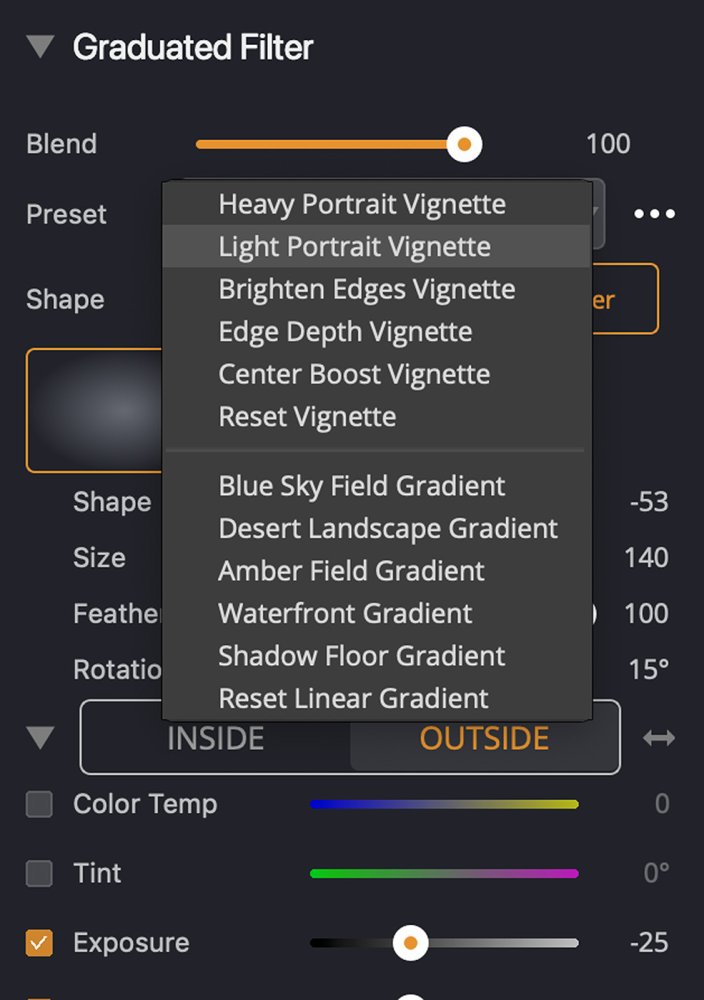Open the preset options ellipsis menu
This screenshot has height=1000, width=704.
[654, 212]
